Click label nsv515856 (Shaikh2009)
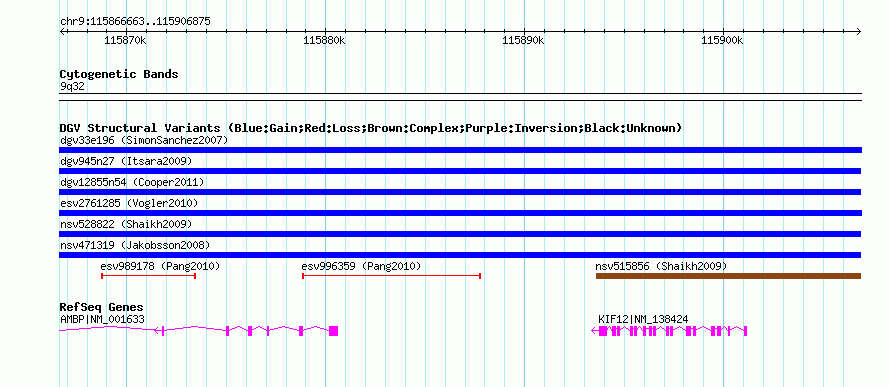The width and height of the screenshot is (890, 387). 661,266
